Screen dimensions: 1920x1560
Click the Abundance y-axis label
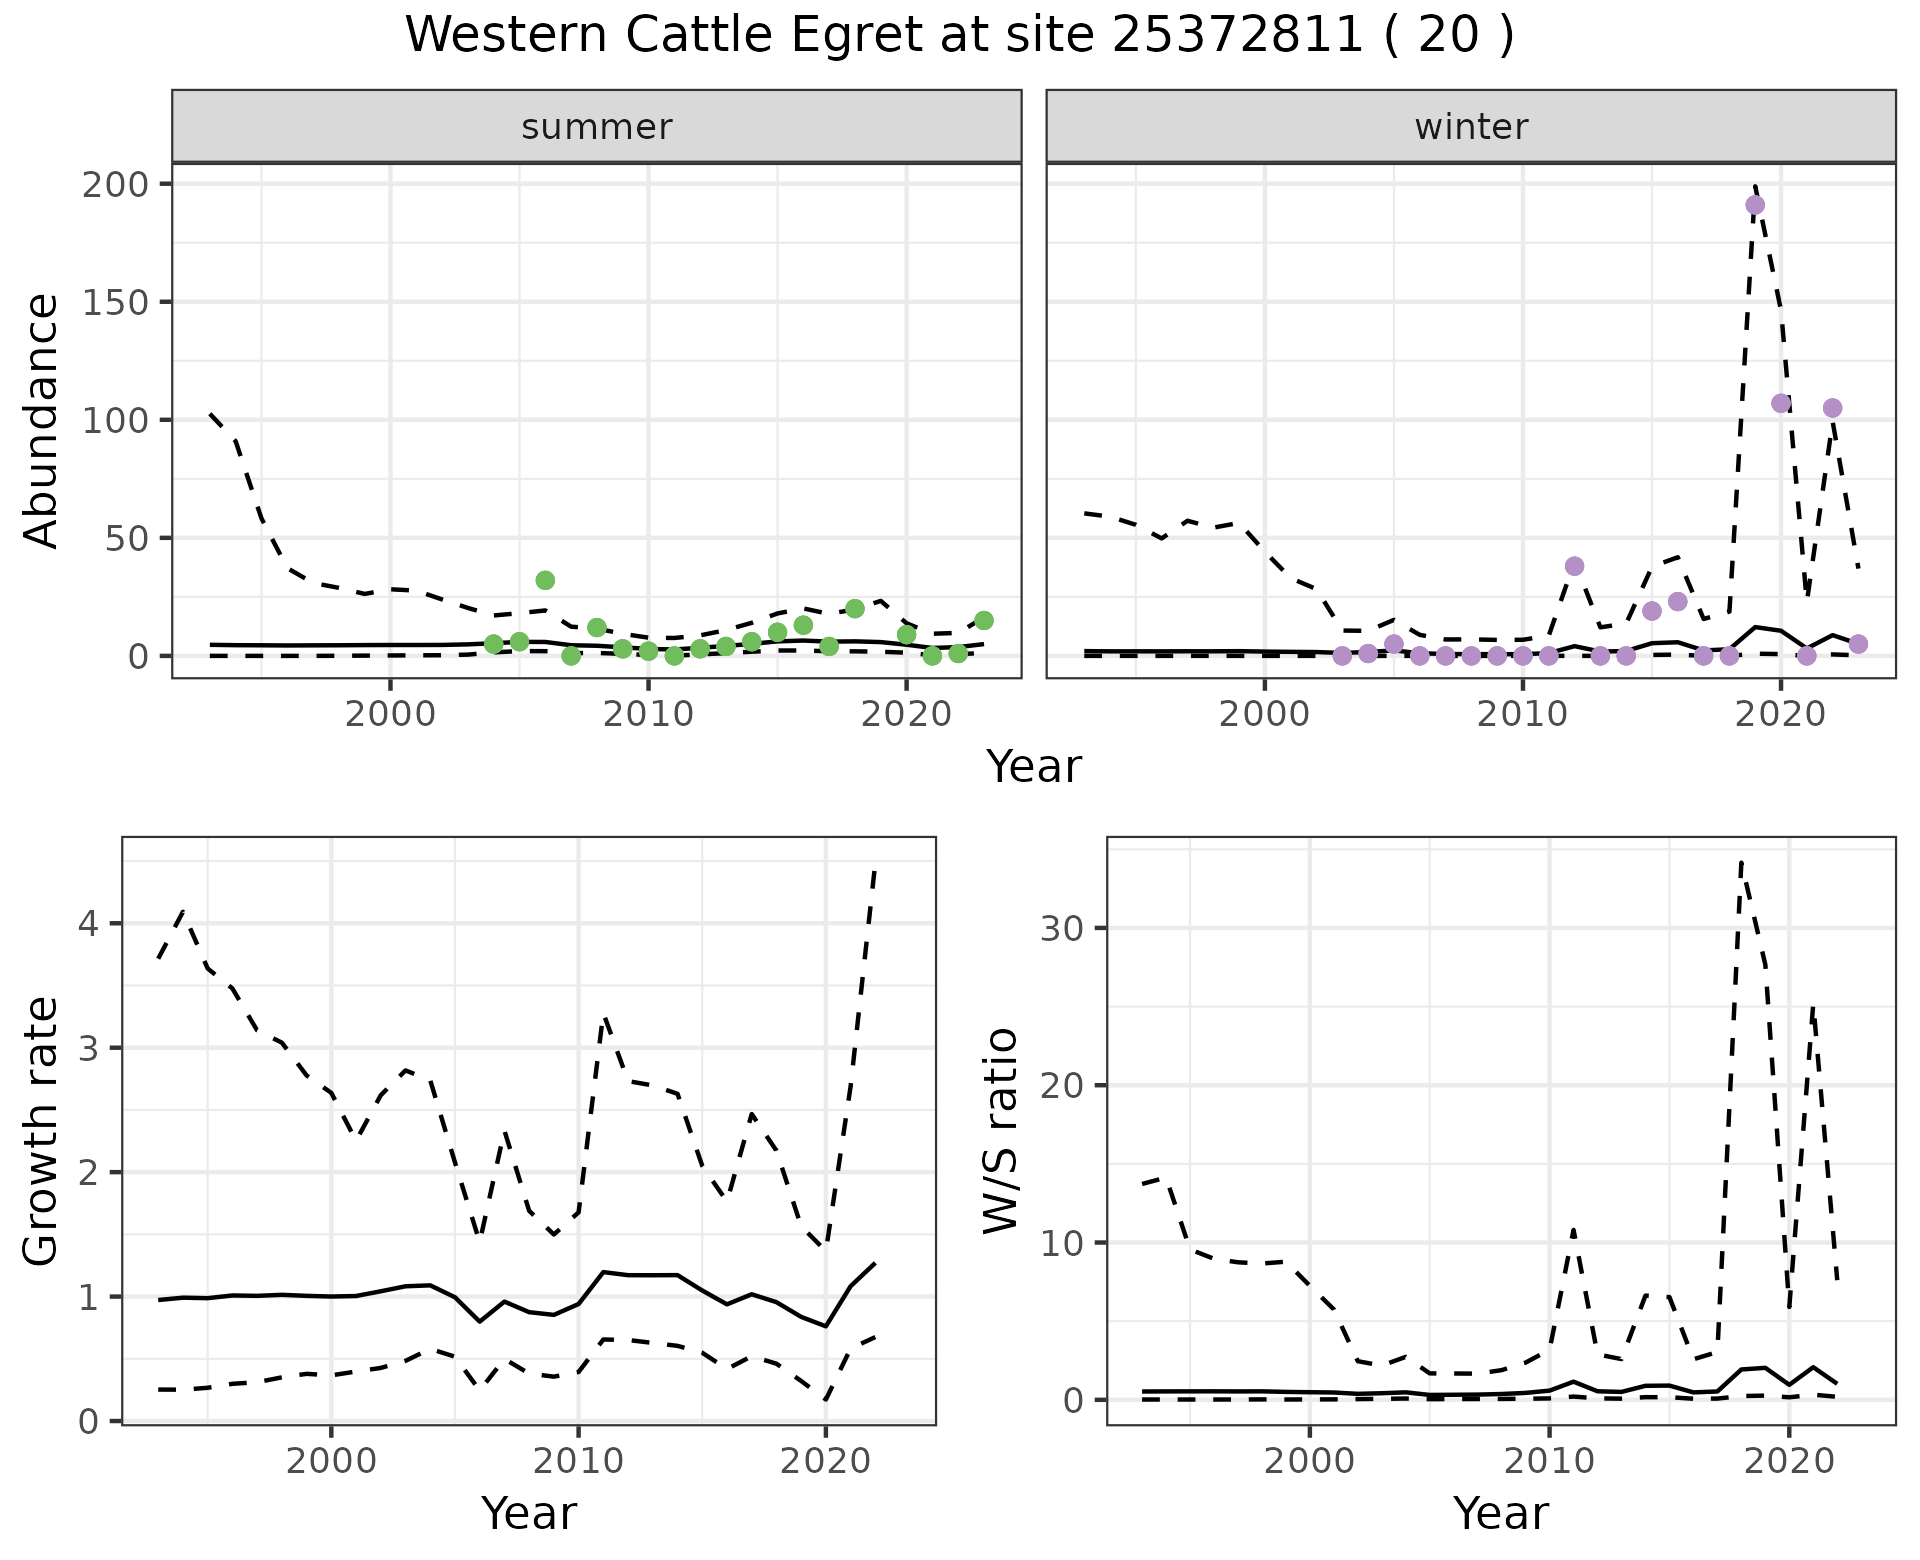point(41,420)
